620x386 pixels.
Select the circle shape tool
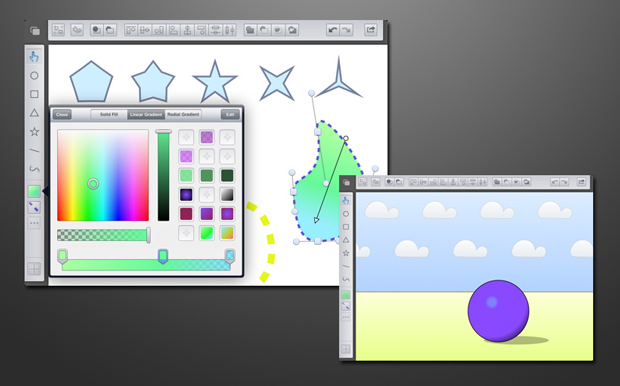coord(34,75)
